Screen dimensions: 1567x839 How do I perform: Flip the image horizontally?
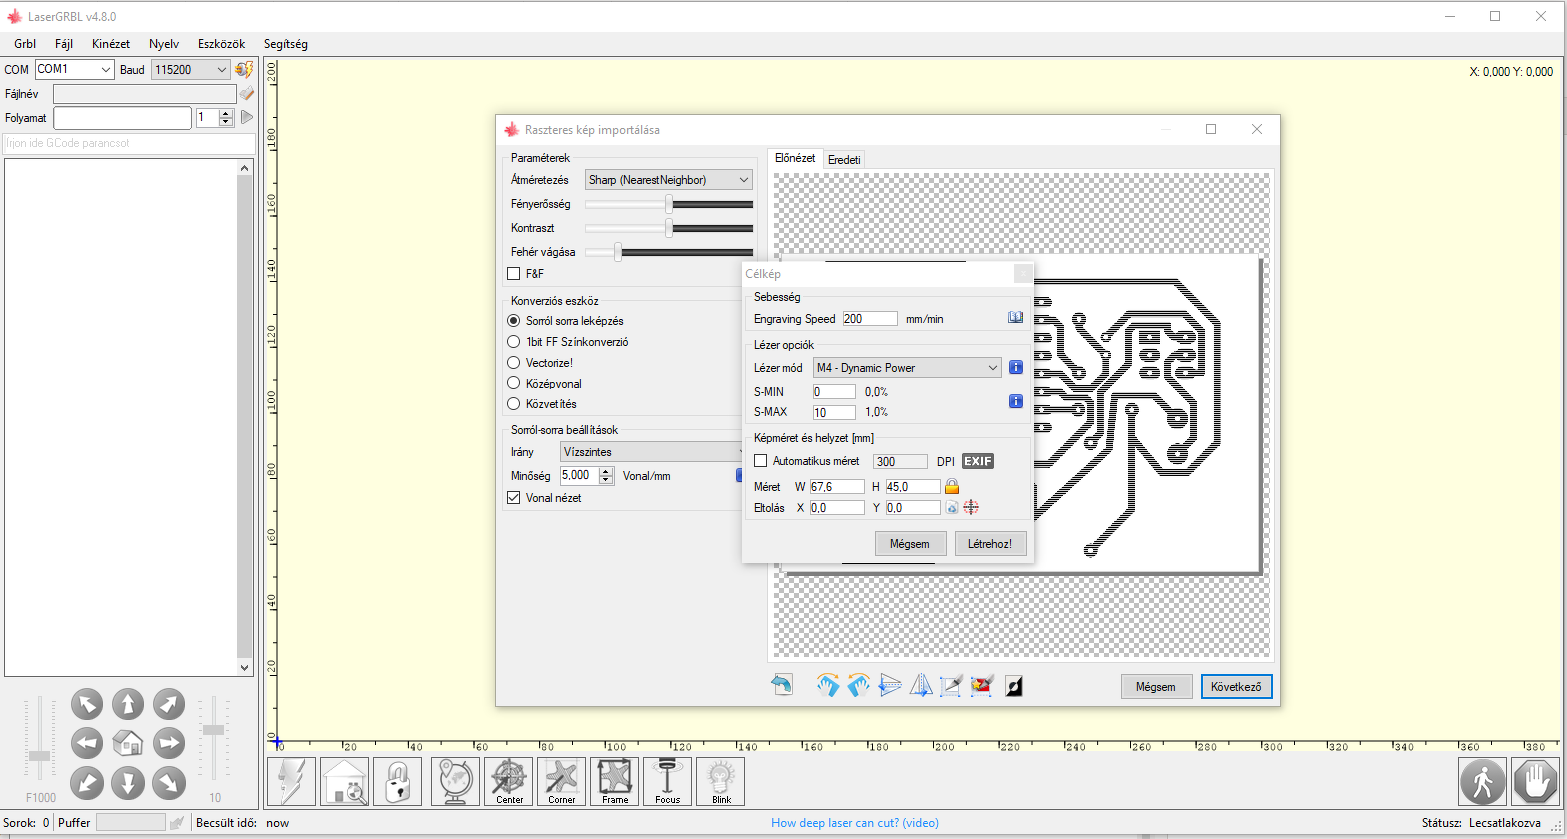pyautogui.click(x=921, y=686)
